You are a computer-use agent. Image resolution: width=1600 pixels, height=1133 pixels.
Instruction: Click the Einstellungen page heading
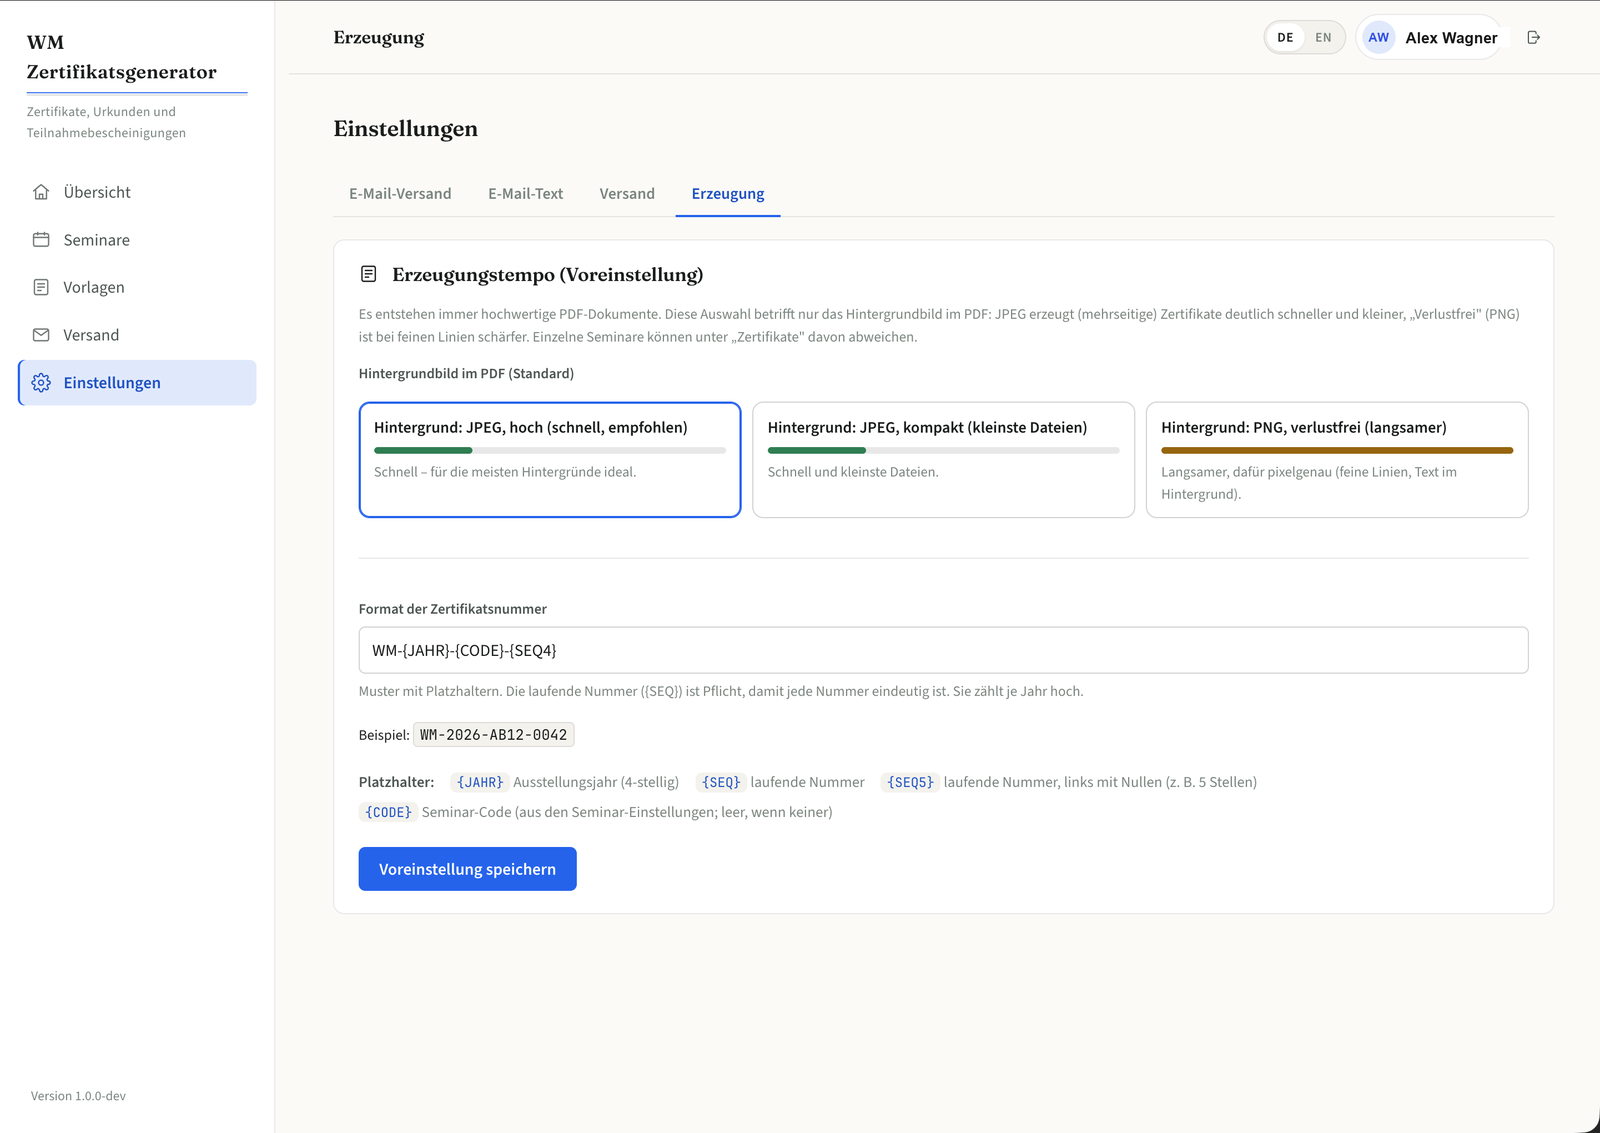click(x=406, y=129)
